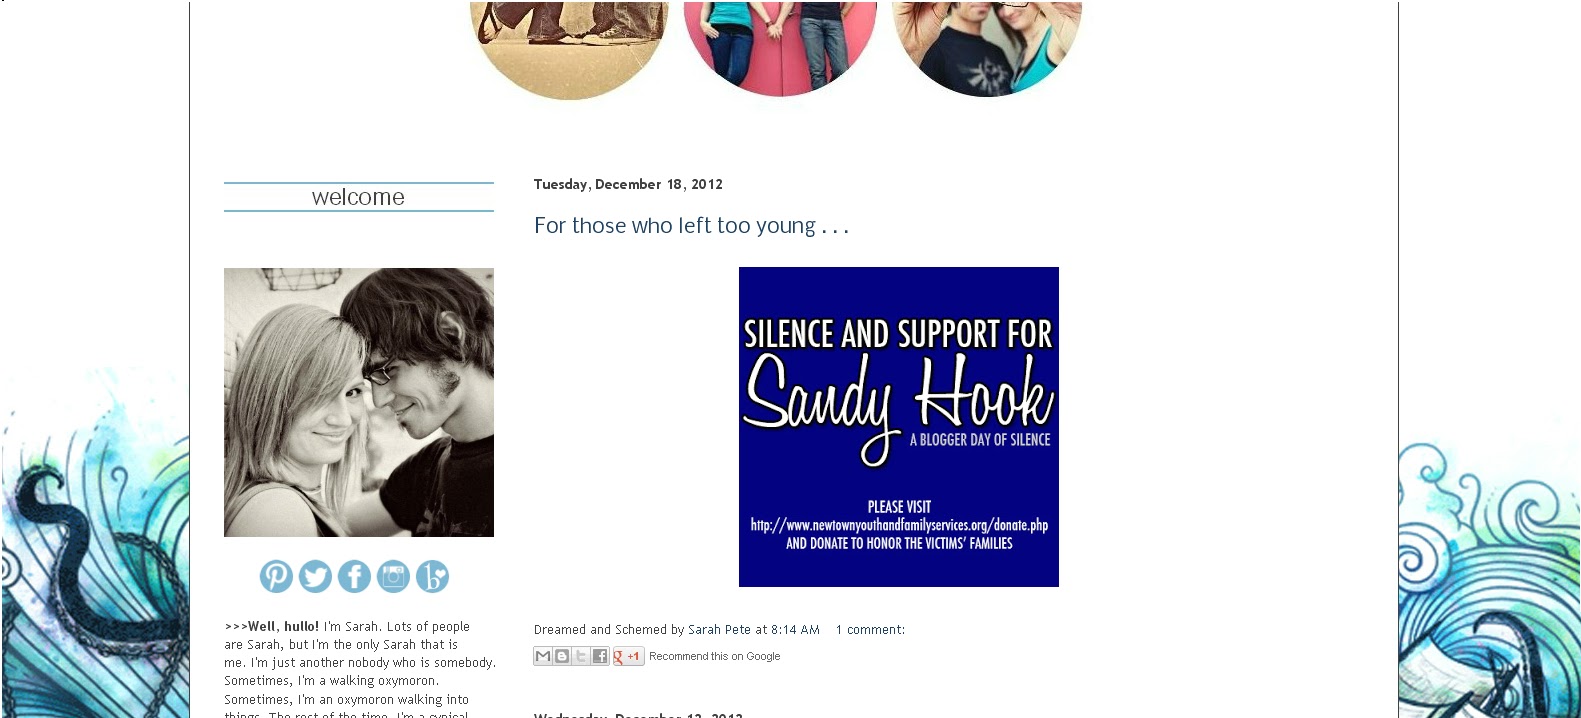Email this post using Gmail icon

pos(543,656)
